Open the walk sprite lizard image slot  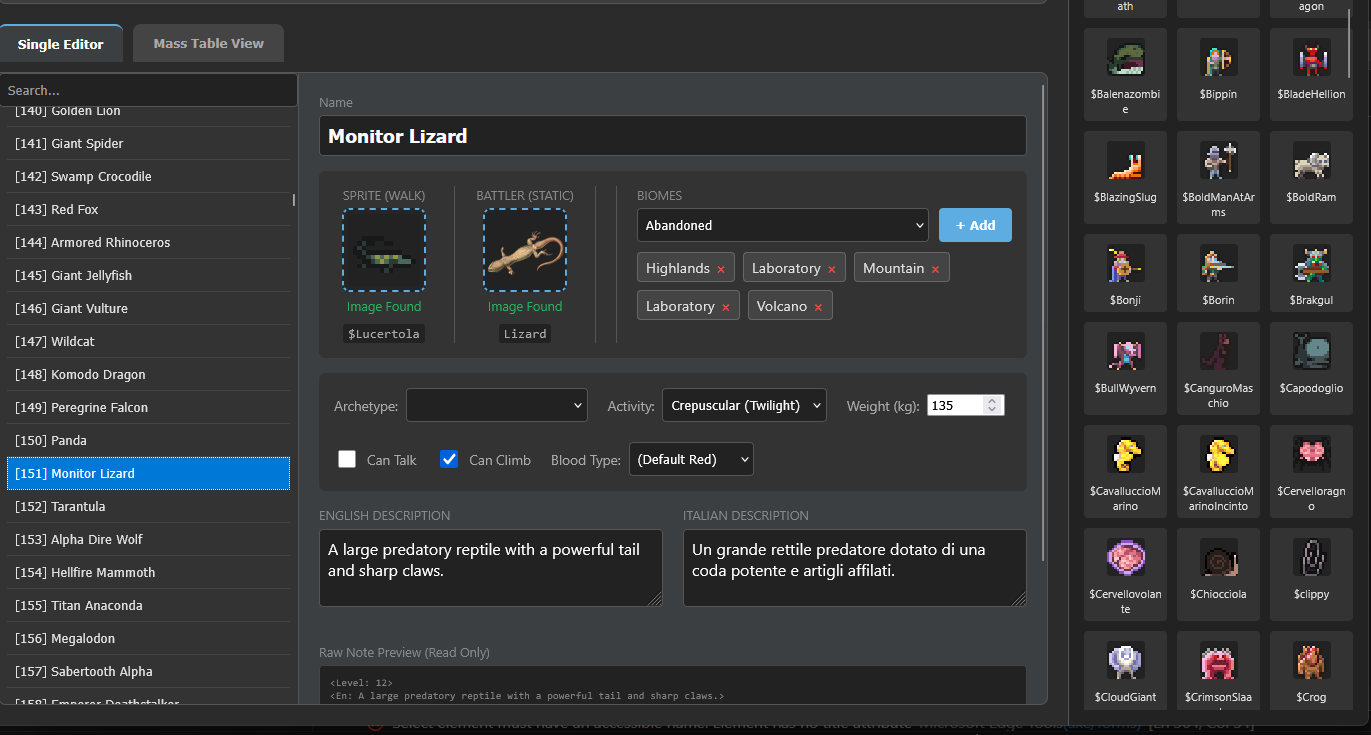384,251
